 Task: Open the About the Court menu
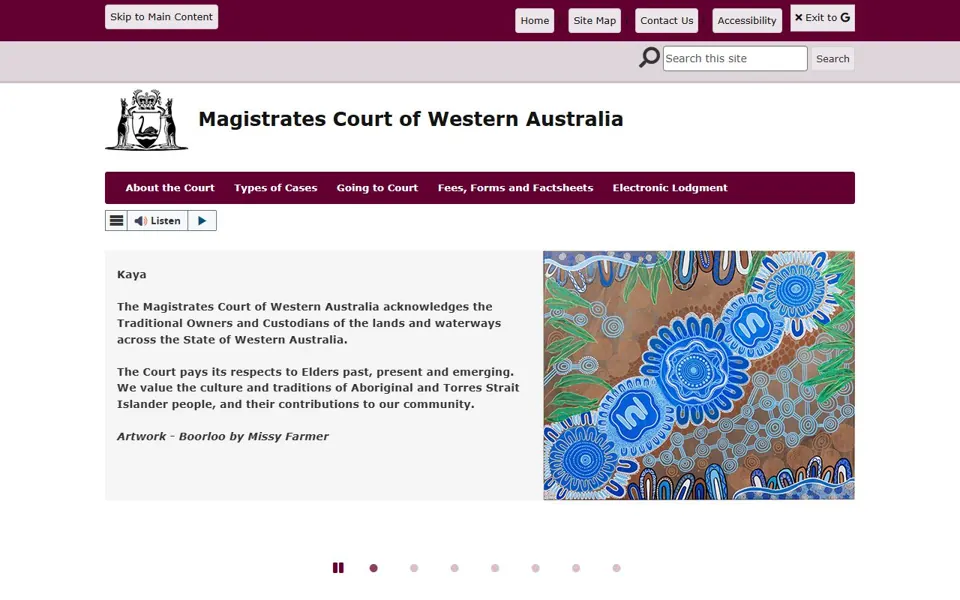coord(170,188)
